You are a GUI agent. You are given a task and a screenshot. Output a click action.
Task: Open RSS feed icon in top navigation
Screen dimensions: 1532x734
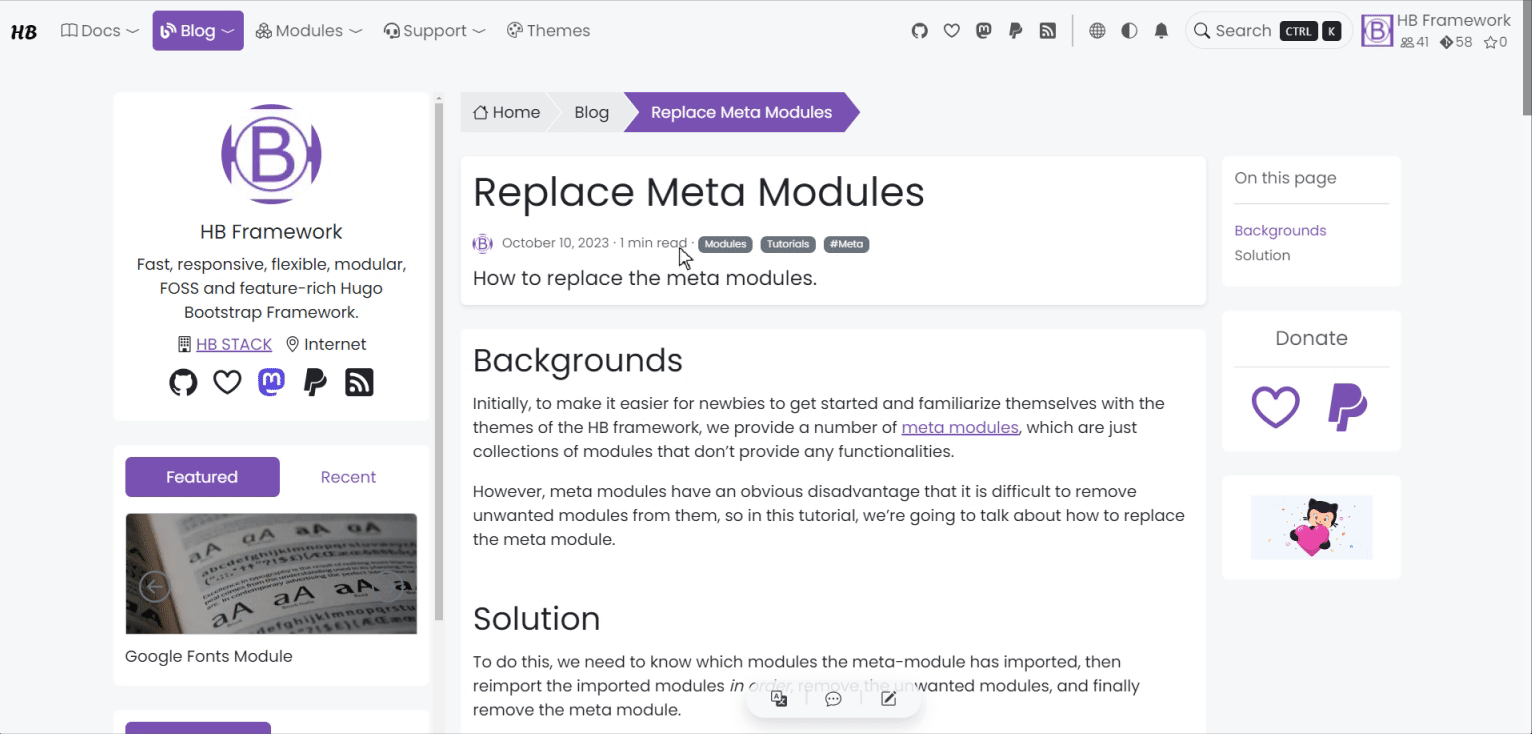pos(1048,31)
